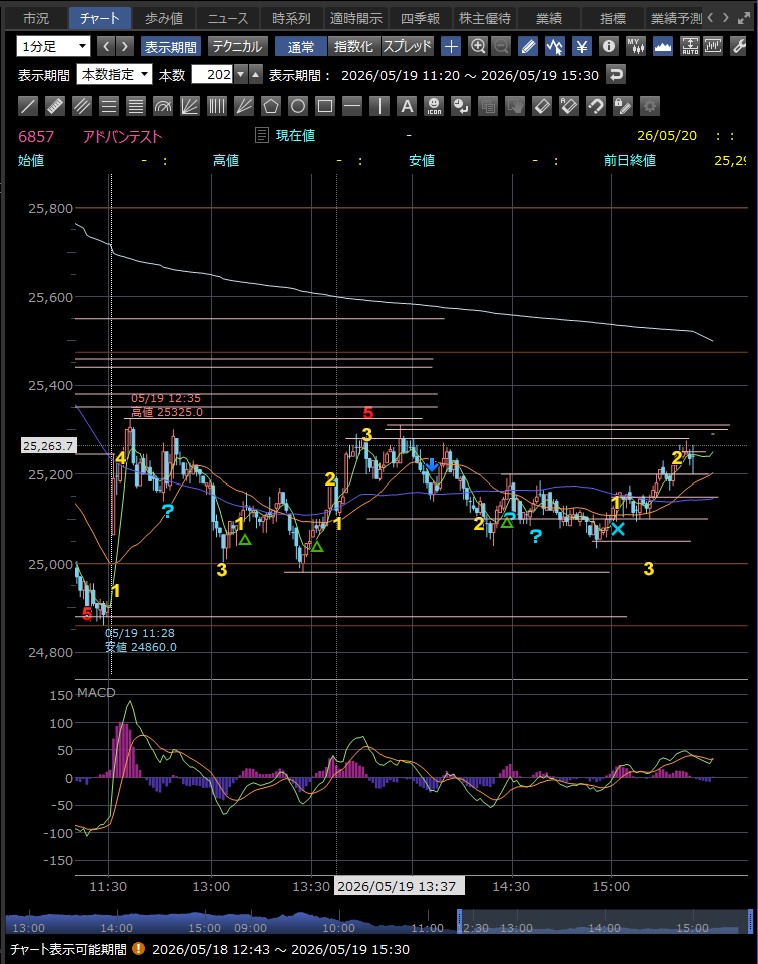Select the text annotation 'A' tool

[406, 106]
